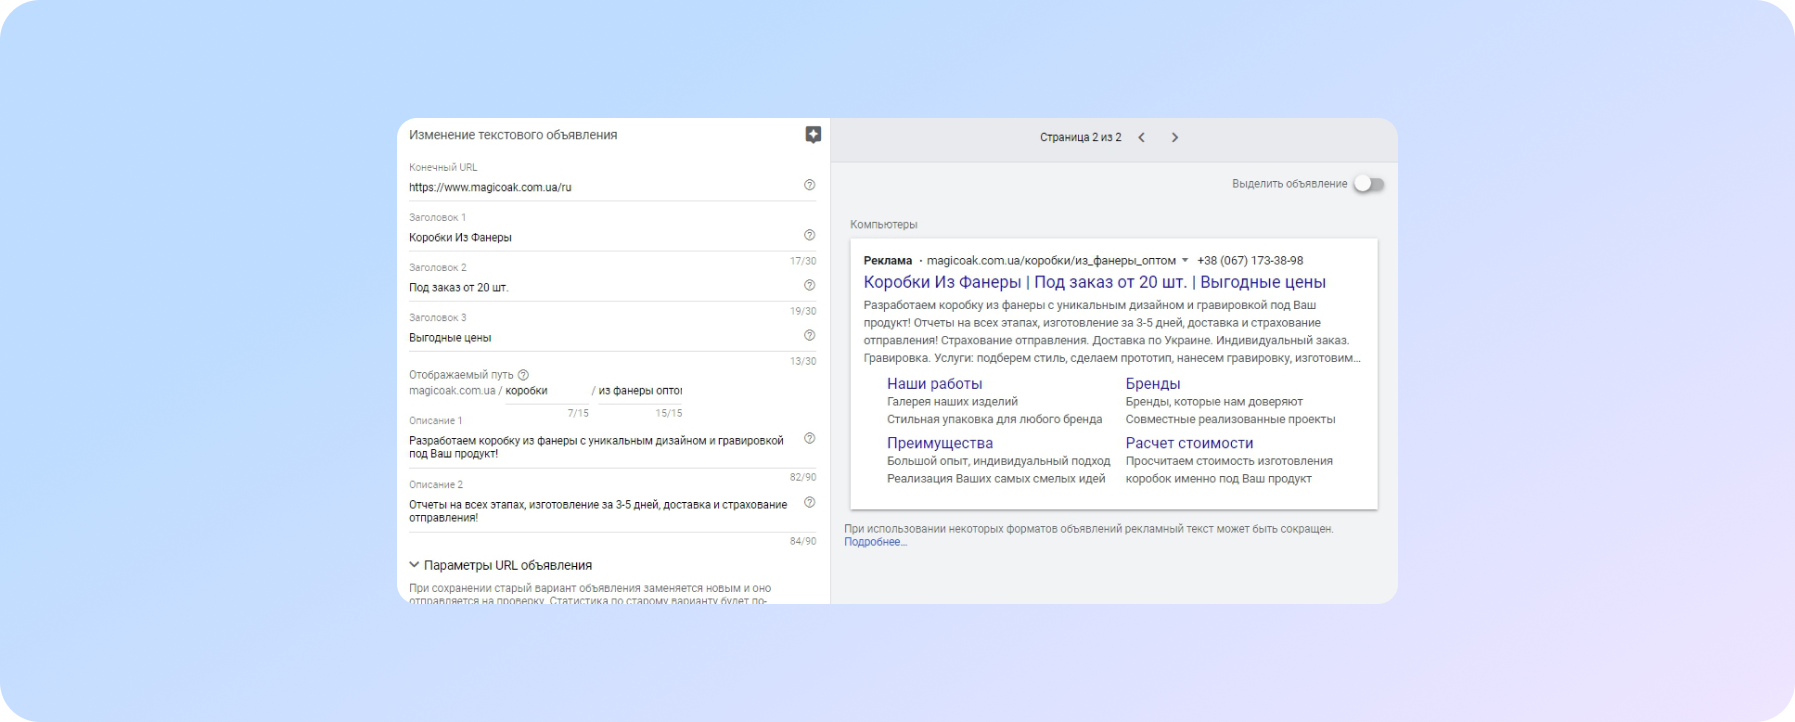Image resolution: width=1795 pixels, height=722 pixels.
Task: Edit second path field из фанеры оптом
Action: (640, 391)
